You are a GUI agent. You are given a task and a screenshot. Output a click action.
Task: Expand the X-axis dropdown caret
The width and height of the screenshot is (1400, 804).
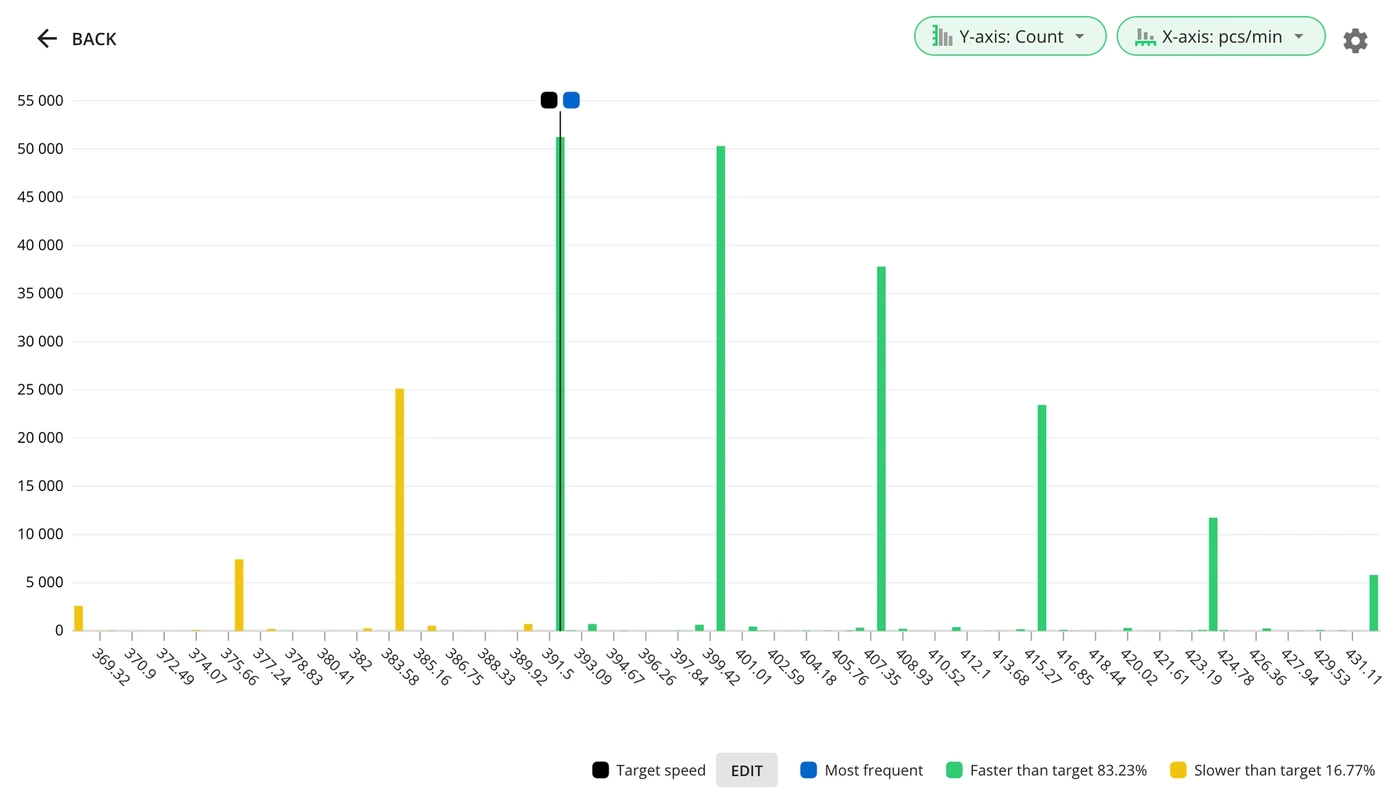coord(1299,37)
